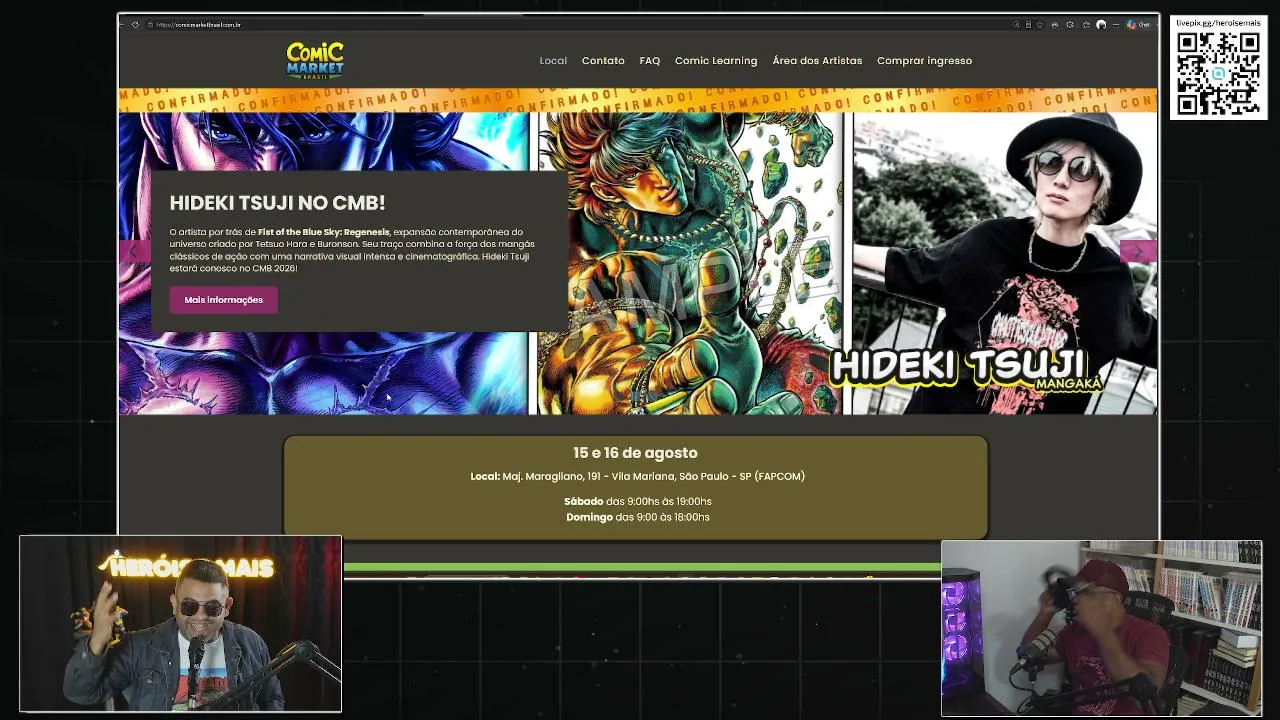Click the Mais informações button
This screenshot has width=1280, height=720.
click(224, 300)
